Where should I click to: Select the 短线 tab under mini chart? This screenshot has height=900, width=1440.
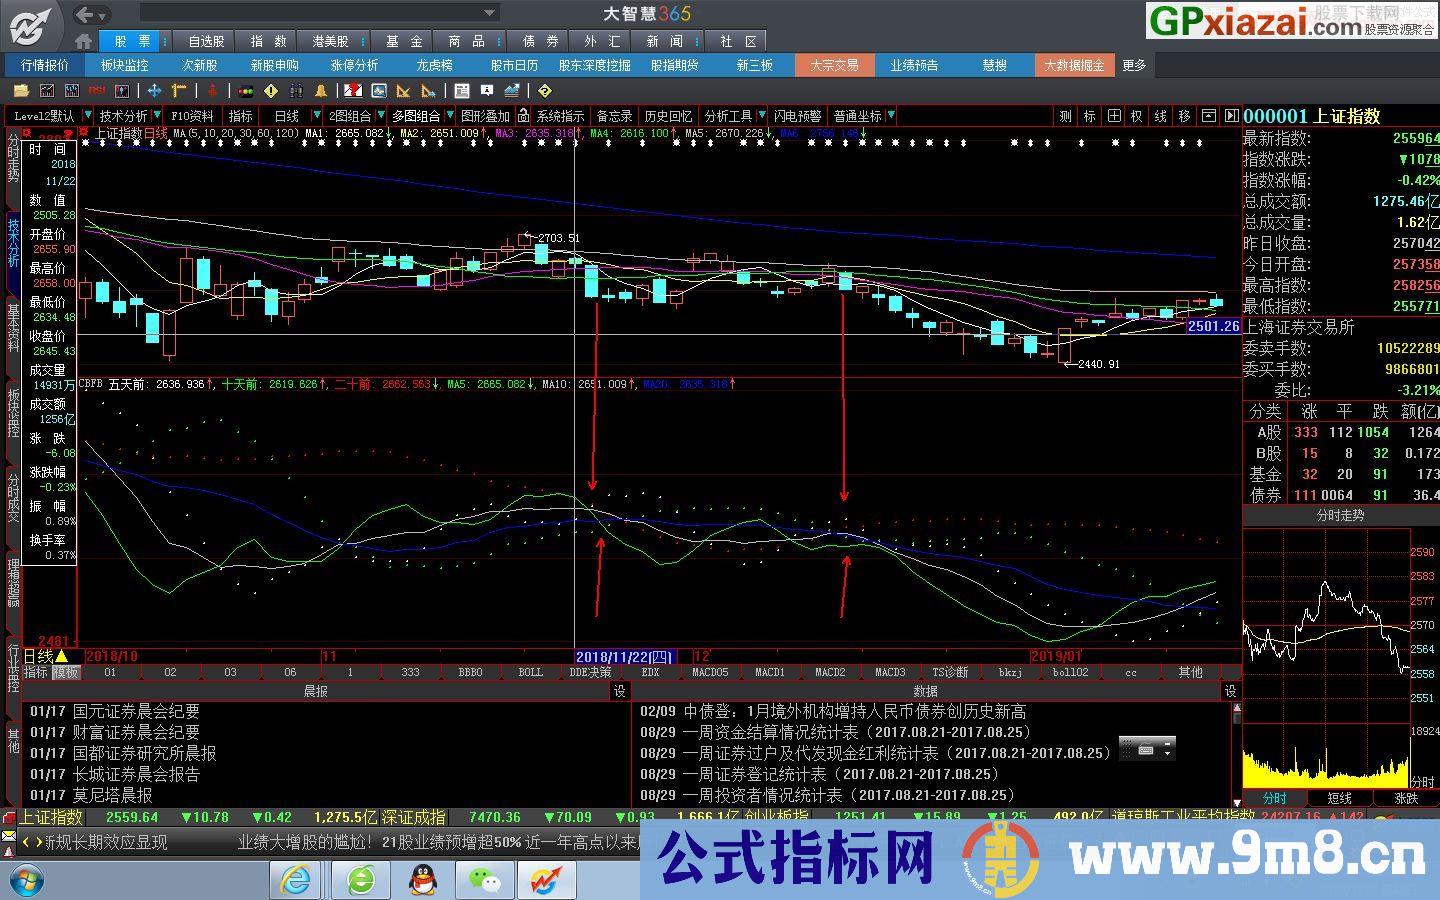coord(1339,798)
